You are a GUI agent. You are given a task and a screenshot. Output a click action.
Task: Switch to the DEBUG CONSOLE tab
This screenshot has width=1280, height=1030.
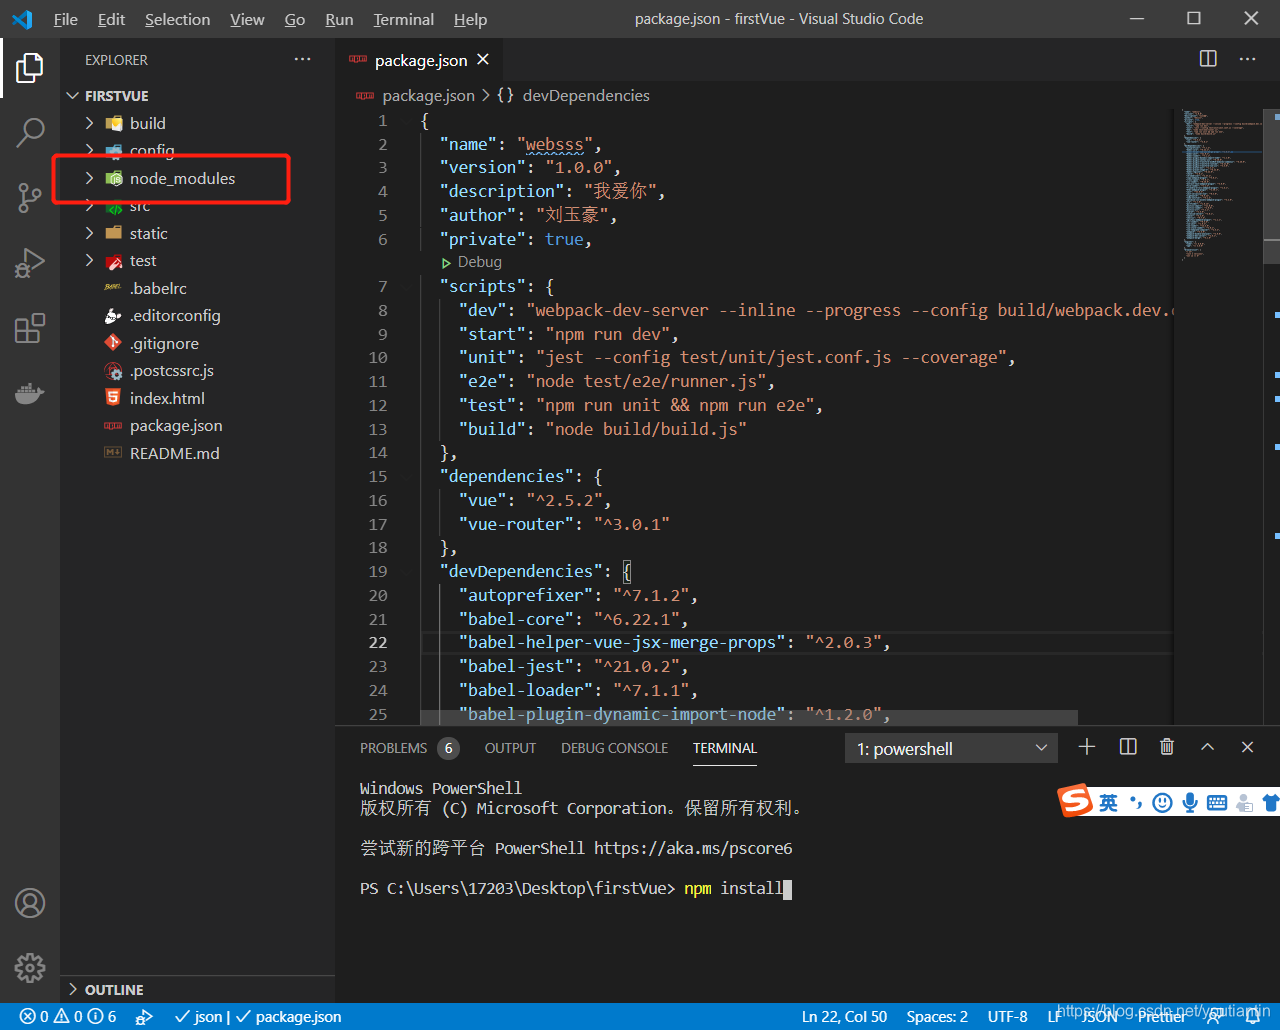coord(614,748)
